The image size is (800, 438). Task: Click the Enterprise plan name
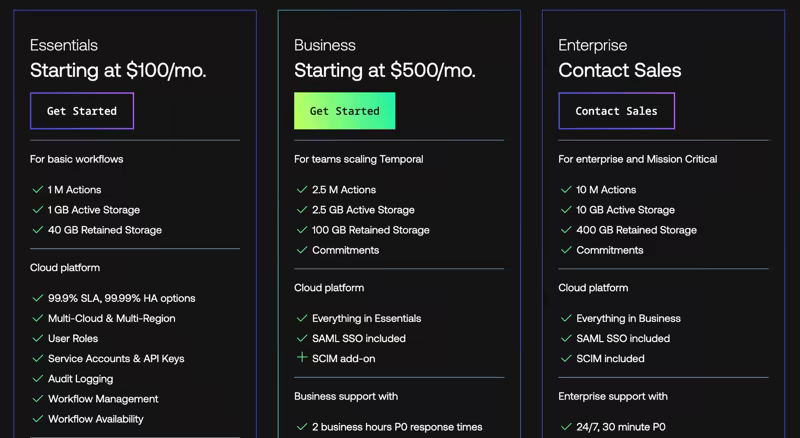click(592, 45)
